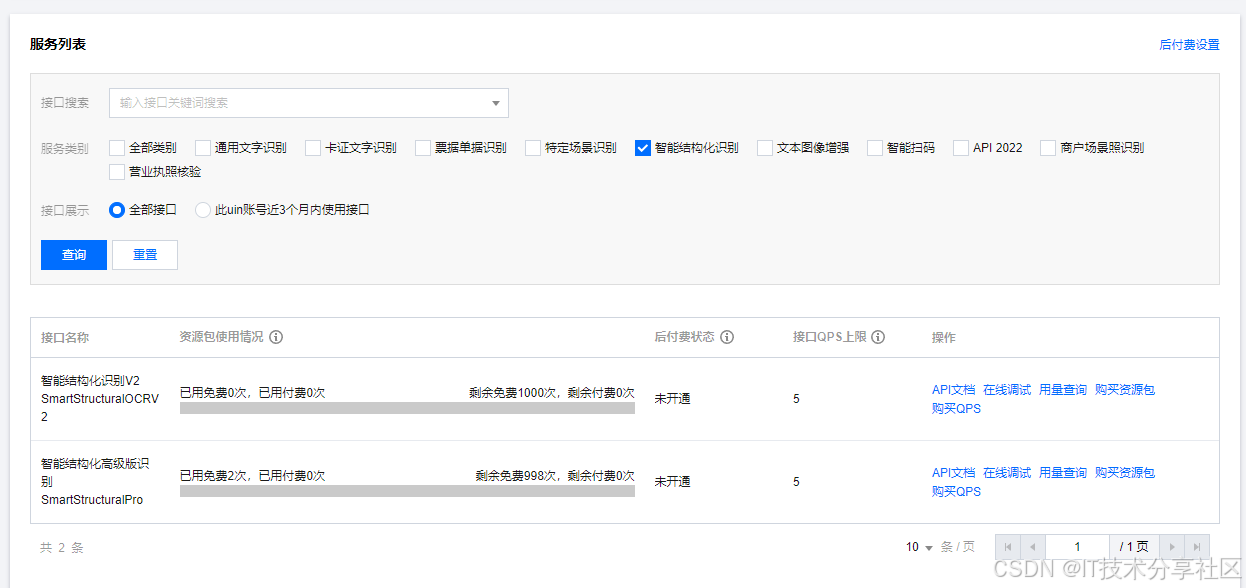Click 剩余免费1000次，剩余付费0次 text

point(552,393)
